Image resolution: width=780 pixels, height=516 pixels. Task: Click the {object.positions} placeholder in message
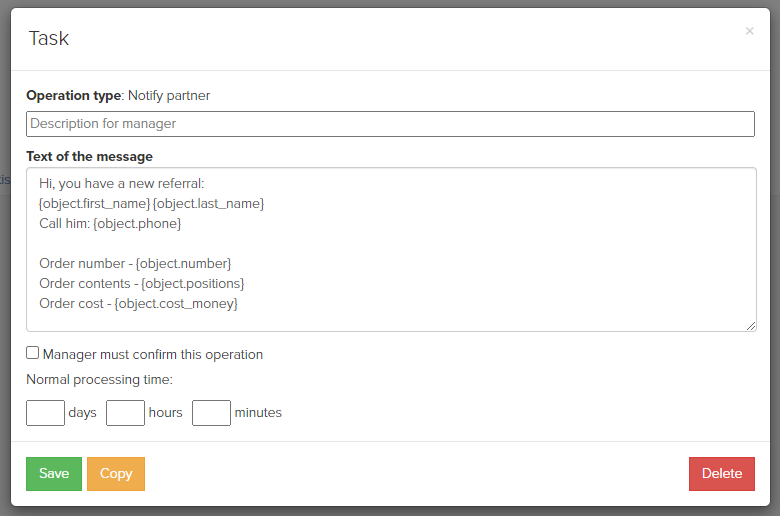click(x=193, y=283)
